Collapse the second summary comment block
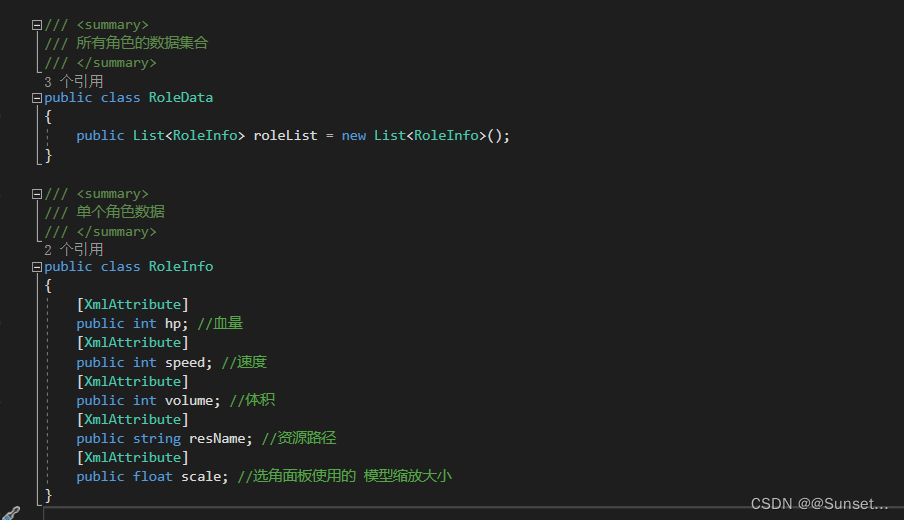 click(x=37, y=194)
